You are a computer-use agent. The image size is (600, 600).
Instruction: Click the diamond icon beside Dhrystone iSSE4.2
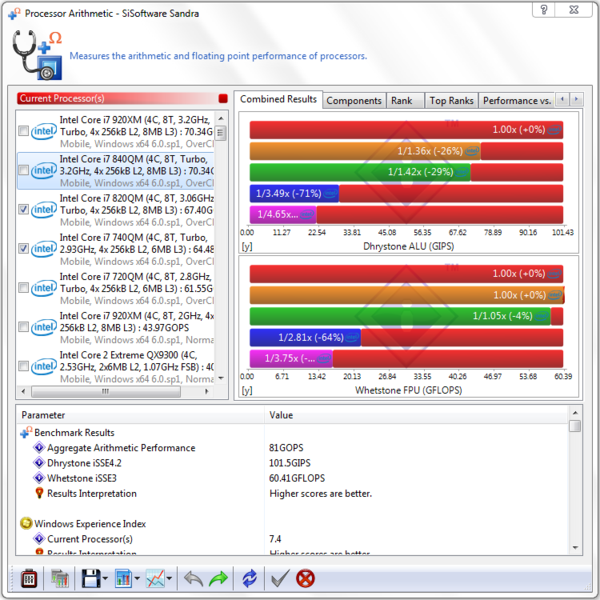(39, 463)
